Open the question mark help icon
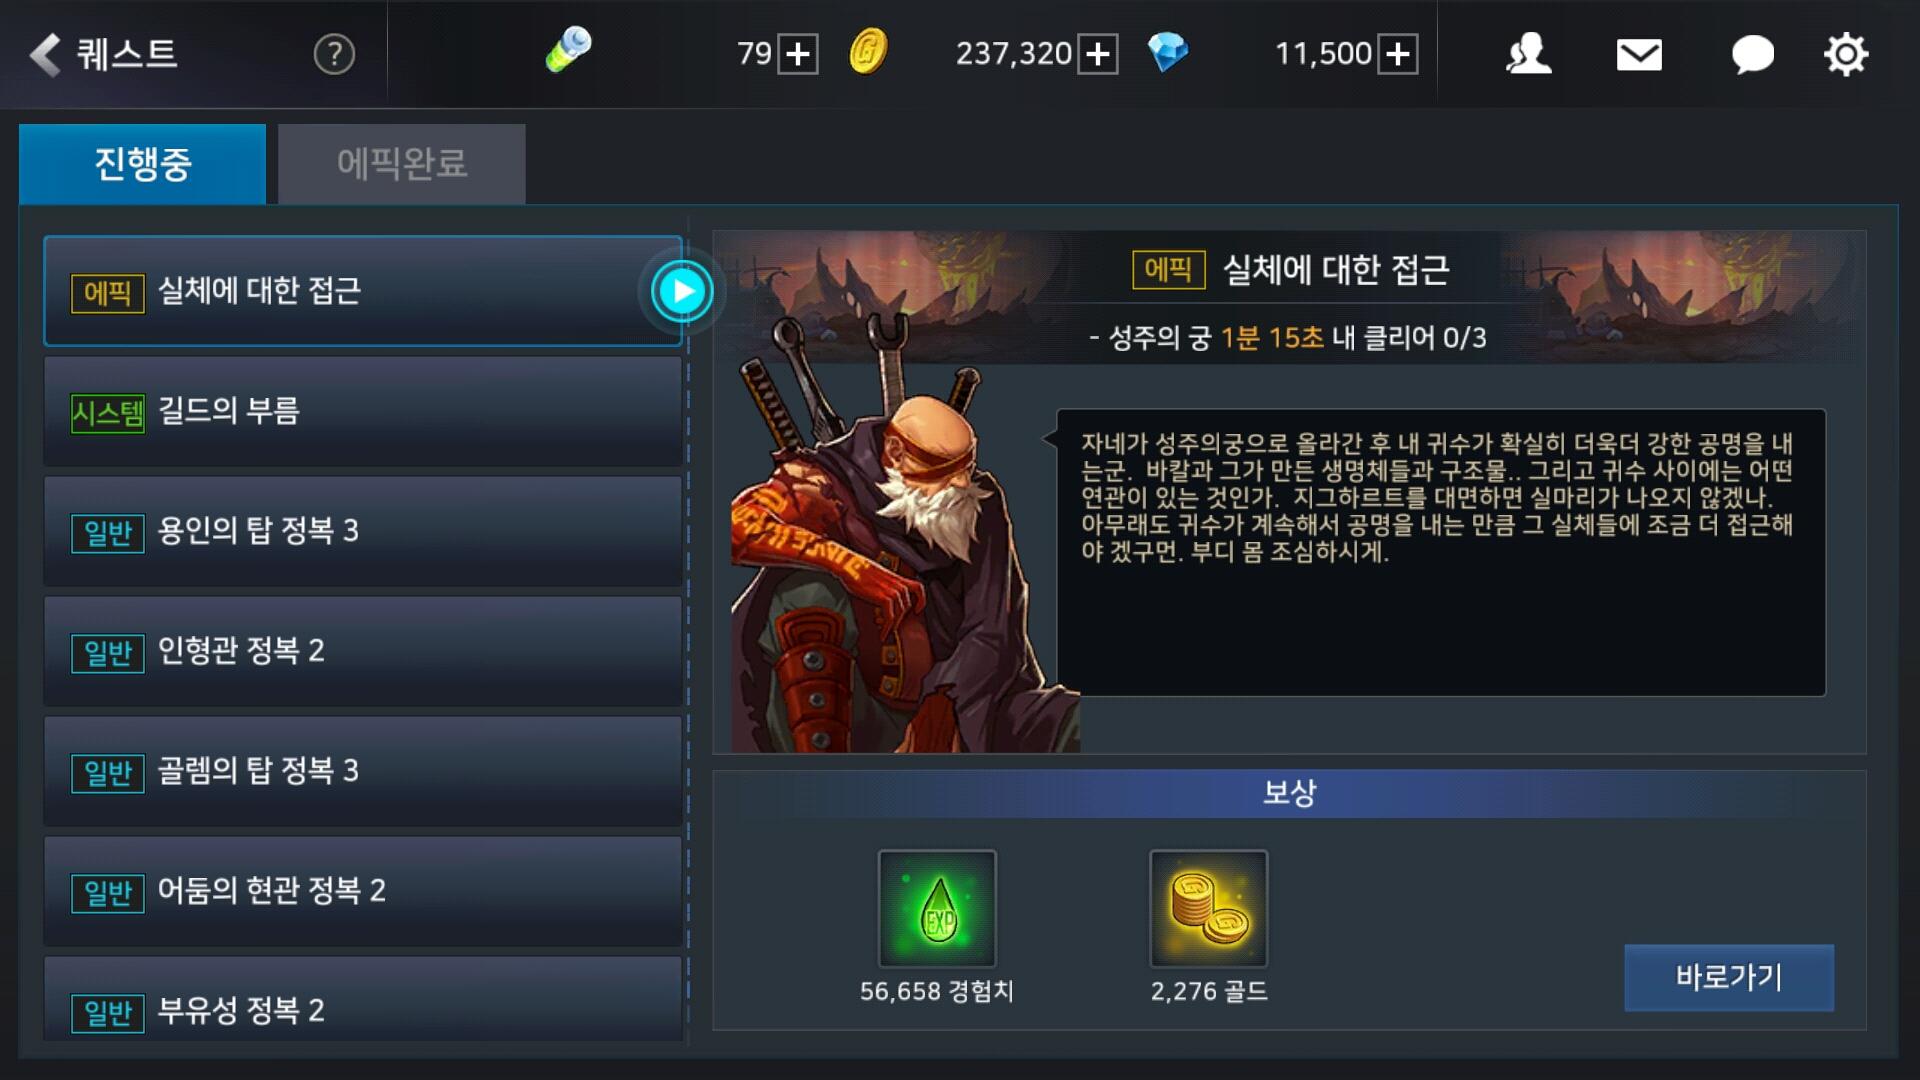 pyautogui.click(x=334, y=54)
